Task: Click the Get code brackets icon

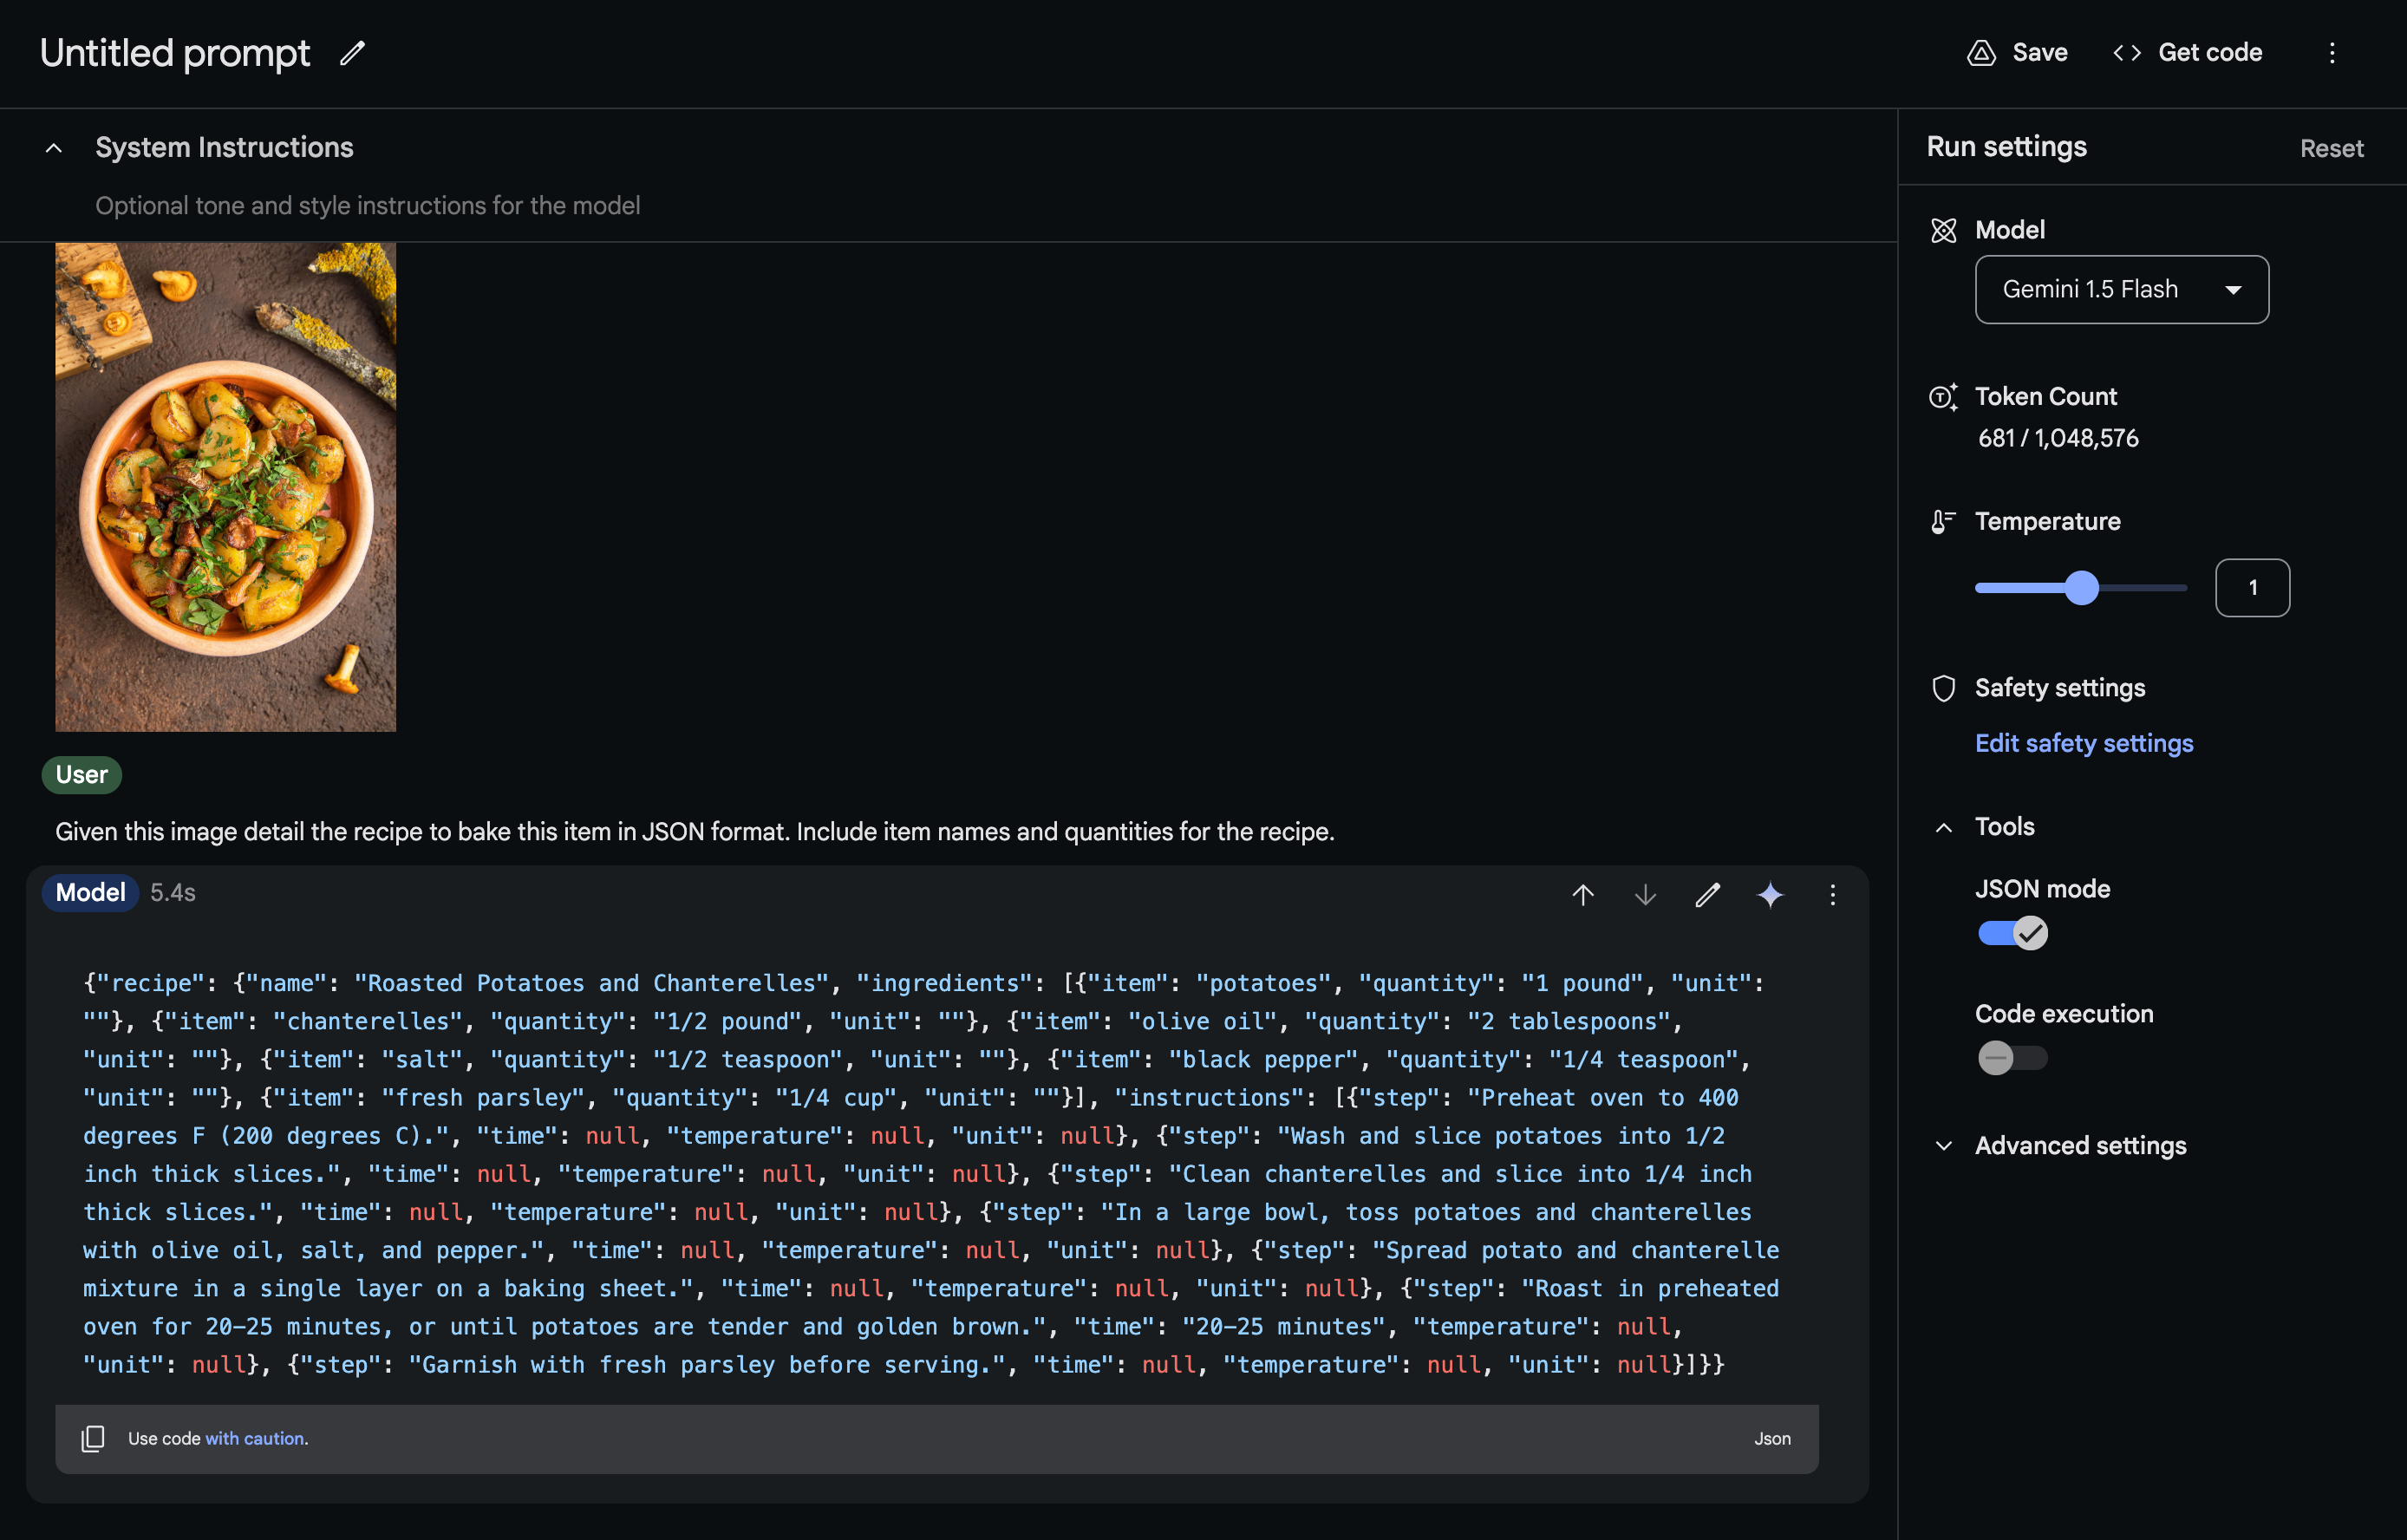Action: point(2127,53)
